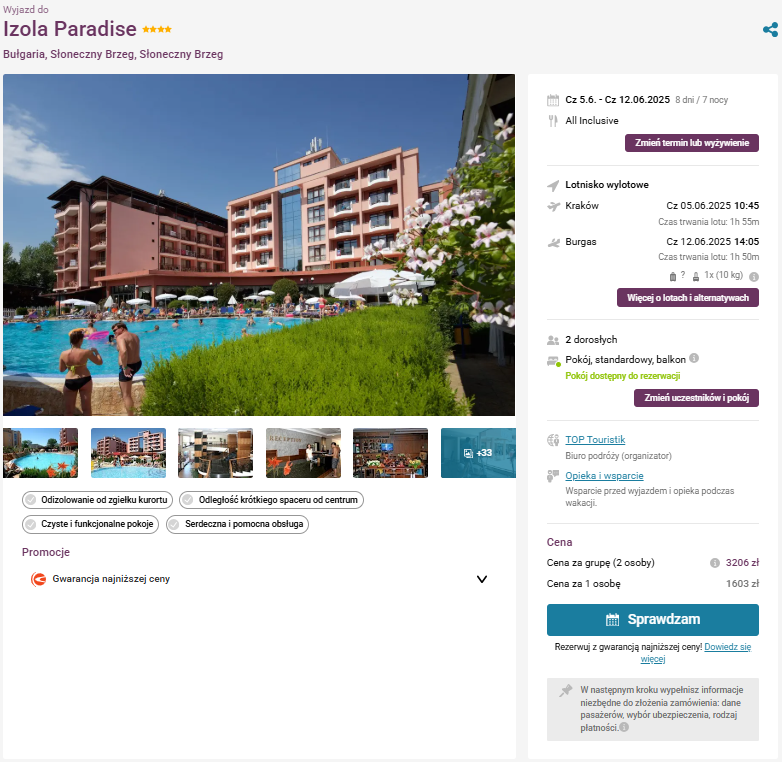Select the reception photo thumbnail
Image resolution: width=782 pixels, height=762 pixels.
tap(303, 453)
